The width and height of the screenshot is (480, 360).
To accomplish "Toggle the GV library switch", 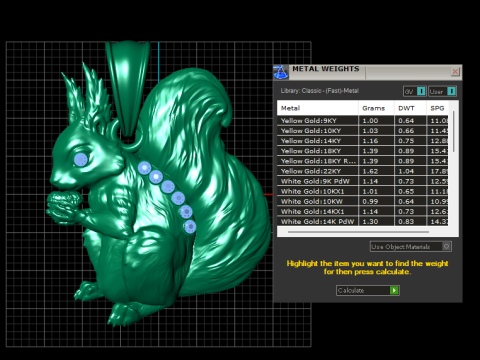I will click(x=415, y=91).
